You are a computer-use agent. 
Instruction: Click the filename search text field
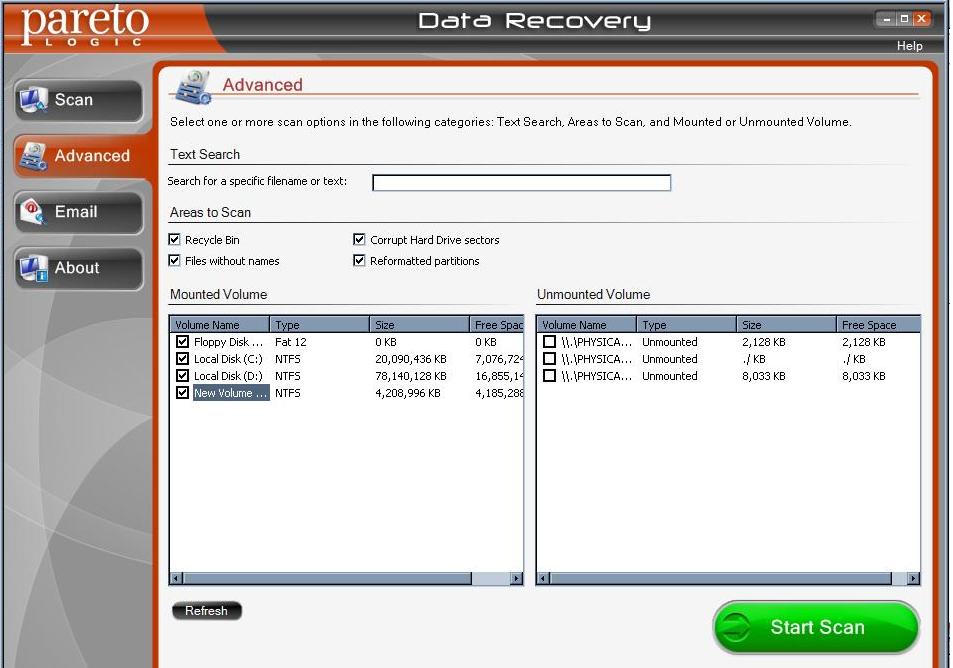coord(521,183)
